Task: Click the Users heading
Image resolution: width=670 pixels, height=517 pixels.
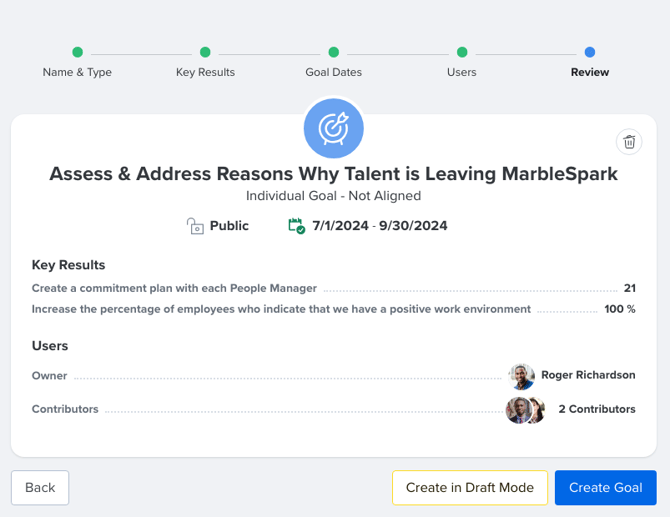Action: click(50, 346)
